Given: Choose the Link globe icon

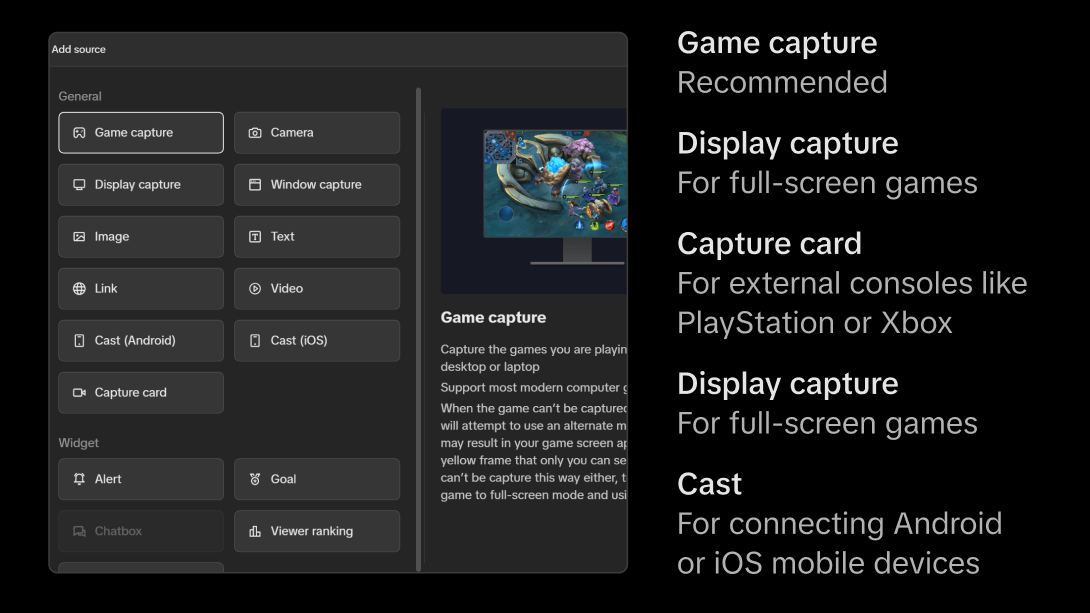Looking at the screenshot, I should pyautogui.click(x=79, y=289).
